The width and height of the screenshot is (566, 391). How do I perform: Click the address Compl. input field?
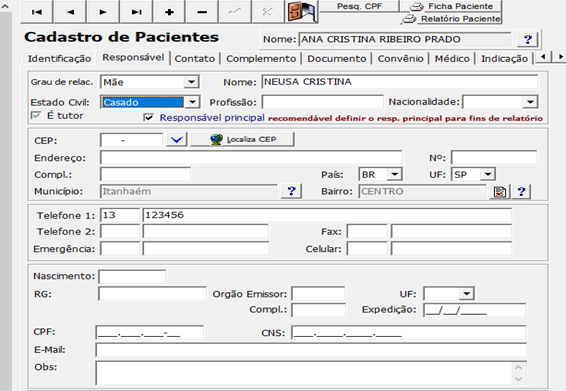145,174
